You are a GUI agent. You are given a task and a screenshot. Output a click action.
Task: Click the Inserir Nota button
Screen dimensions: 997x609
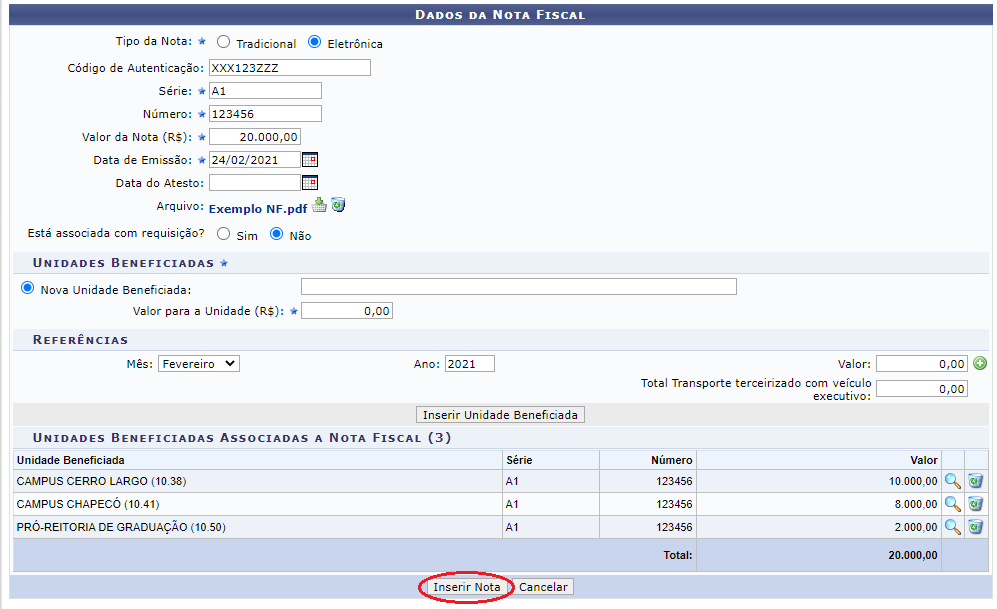[x=466, y=587]
